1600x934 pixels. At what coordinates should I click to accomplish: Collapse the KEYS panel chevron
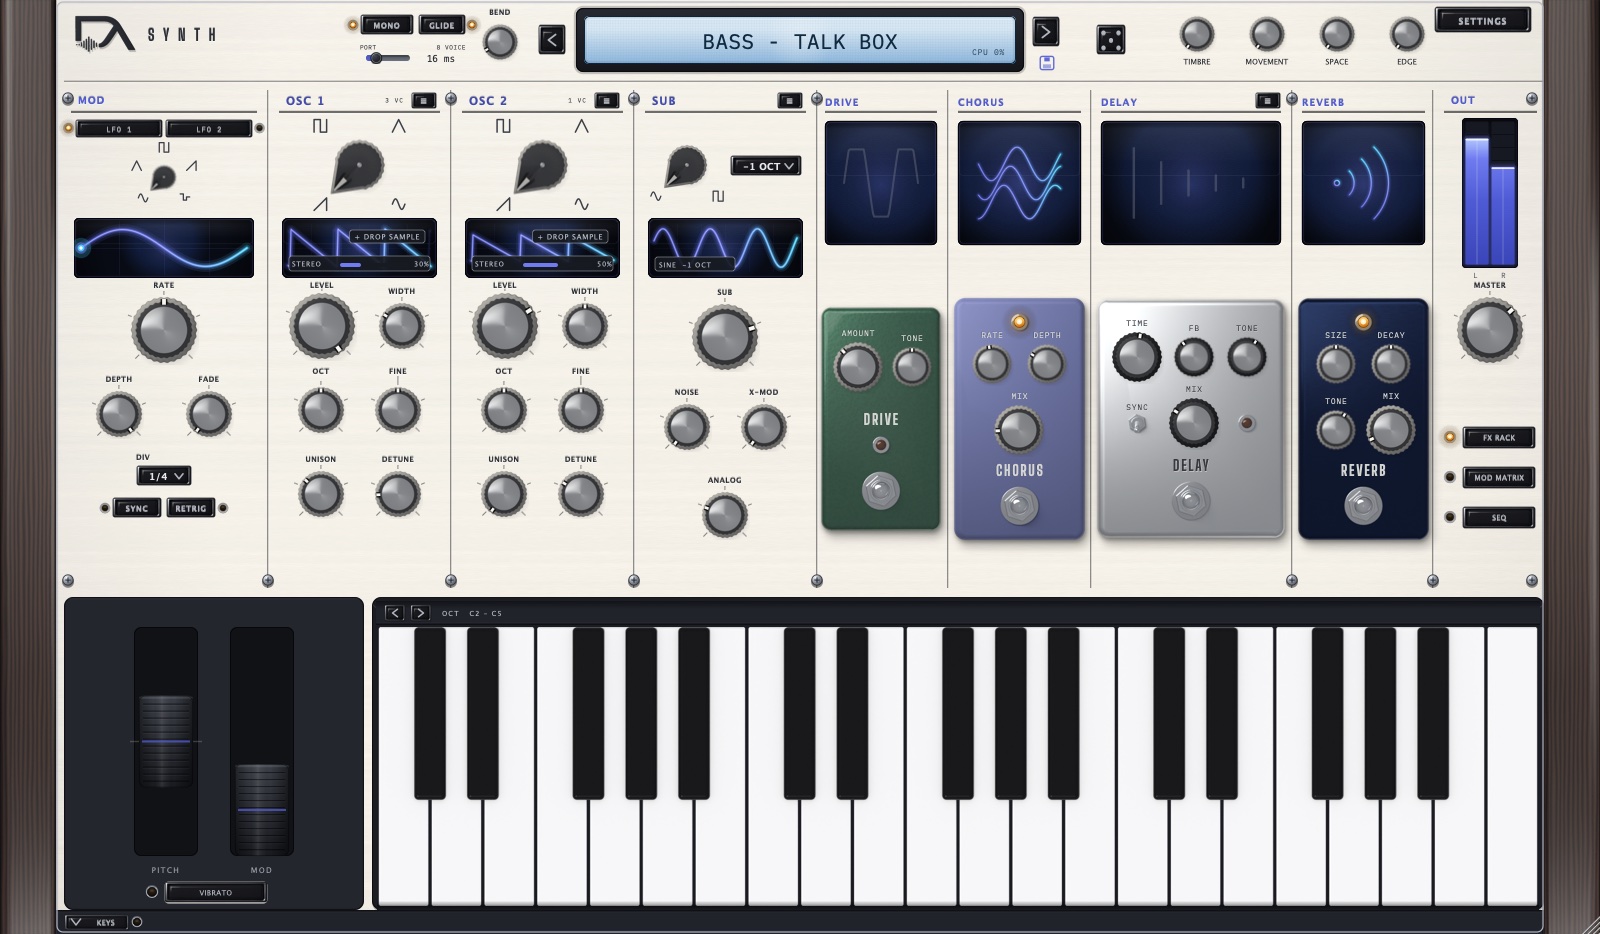(x=75, y=922)
